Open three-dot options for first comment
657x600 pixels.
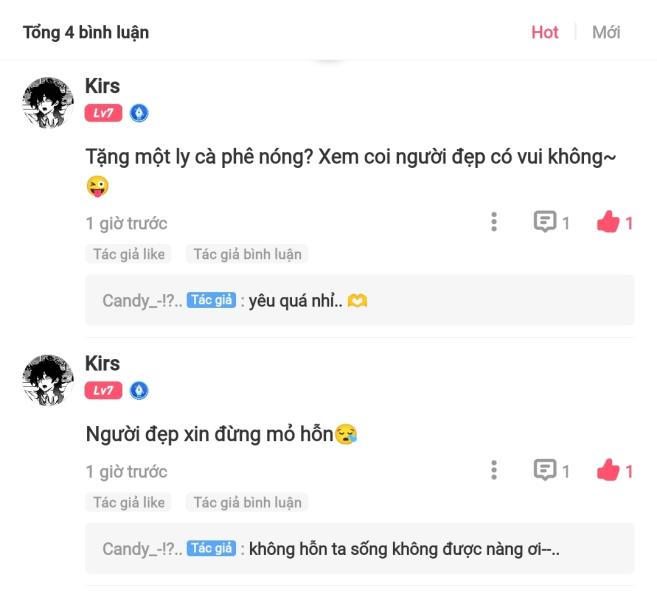click(494, 222)
